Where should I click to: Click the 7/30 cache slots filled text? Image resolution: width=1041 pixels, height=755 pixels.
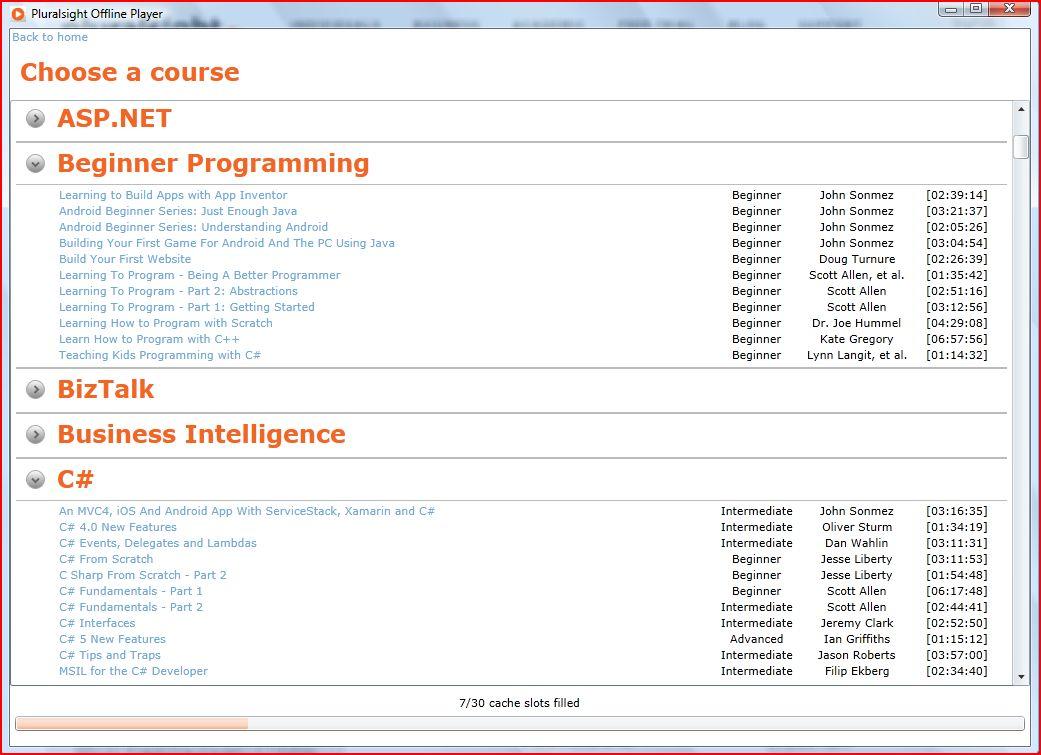(x=519, y=703)
